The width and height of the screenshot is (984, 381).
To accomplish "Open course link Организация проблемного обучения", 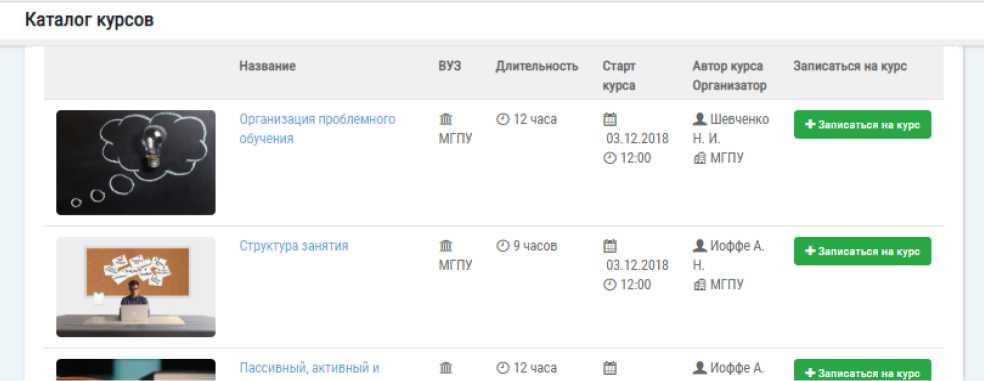I will pos(318,129).
